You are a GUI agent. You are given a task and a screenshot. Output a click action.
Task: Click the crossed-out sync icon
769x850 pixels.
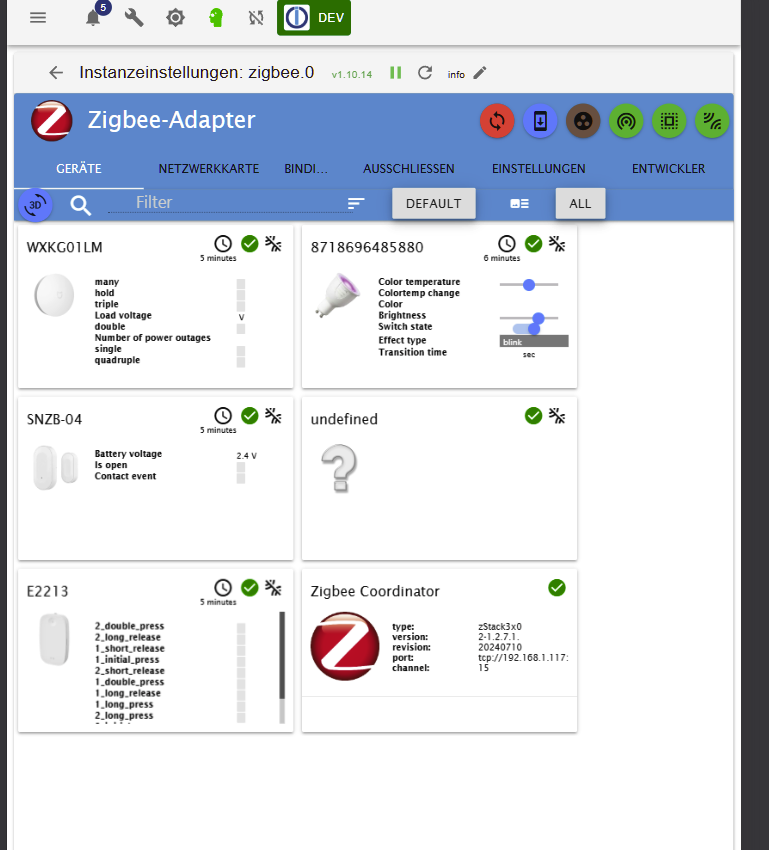256,18
